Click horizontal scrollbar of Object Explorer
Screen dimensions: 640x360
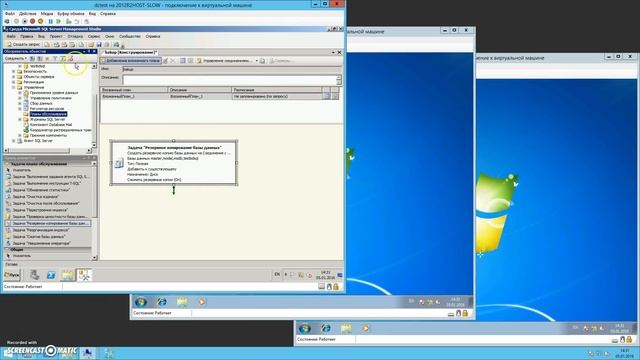[47, 151]
